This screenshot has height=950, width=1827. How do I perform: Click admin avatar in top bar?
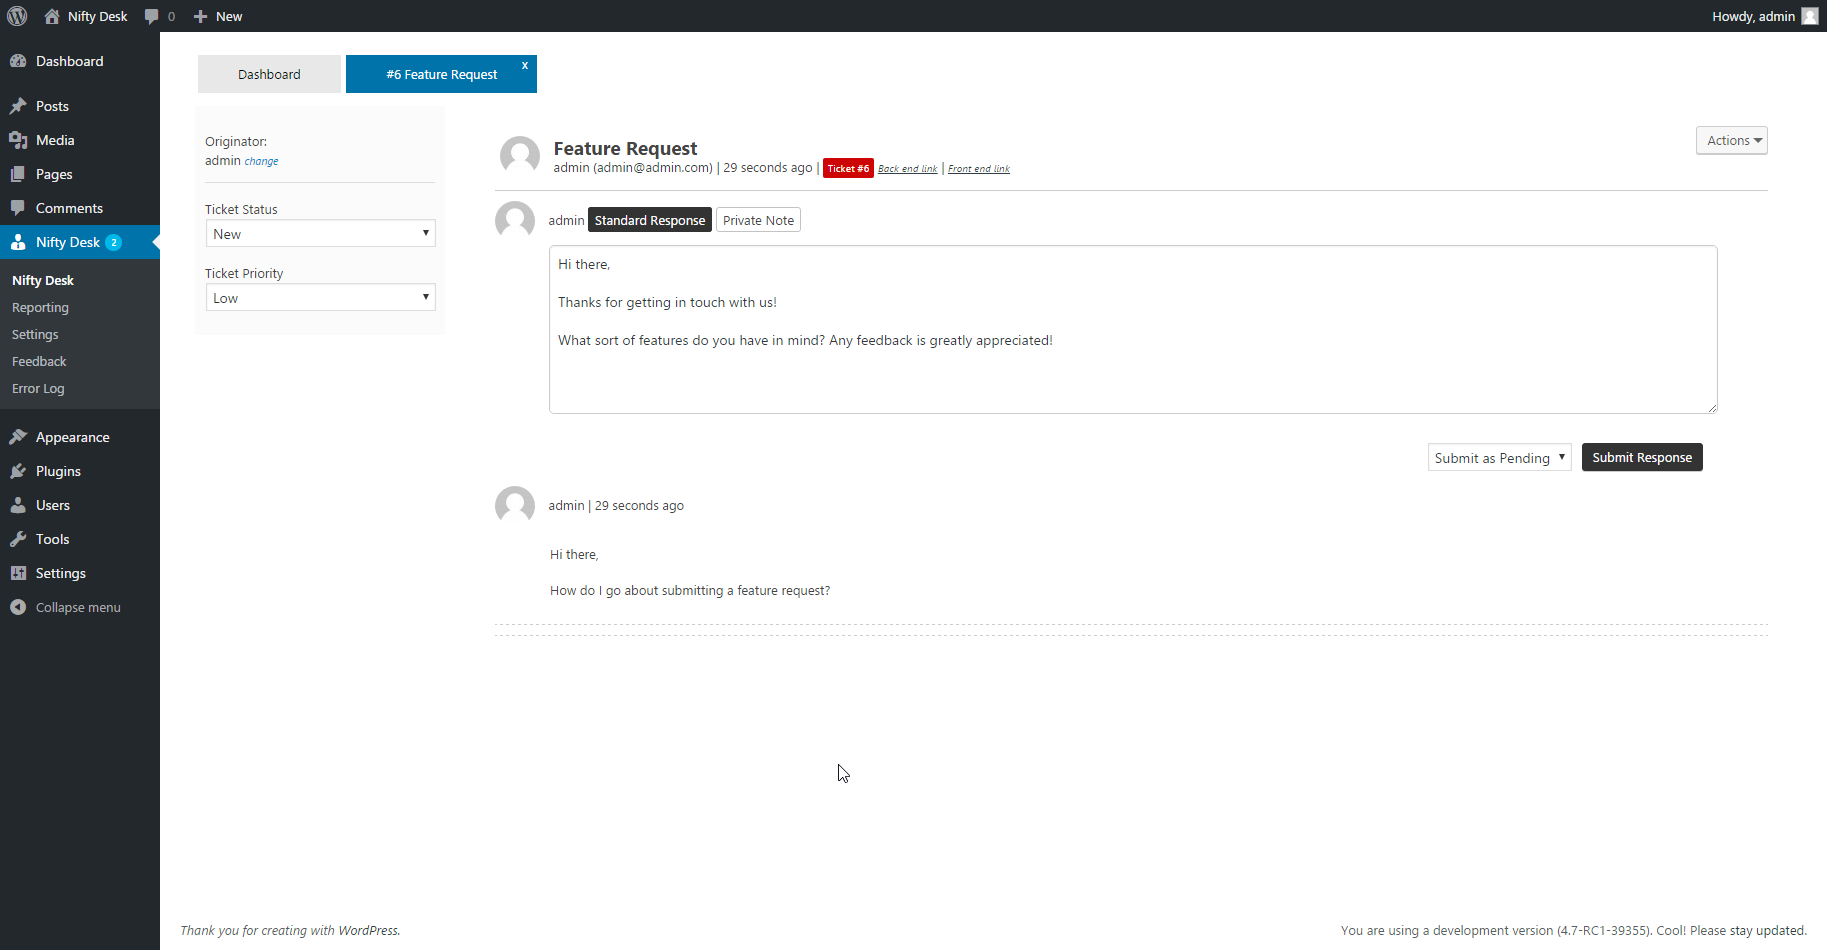1810,16
